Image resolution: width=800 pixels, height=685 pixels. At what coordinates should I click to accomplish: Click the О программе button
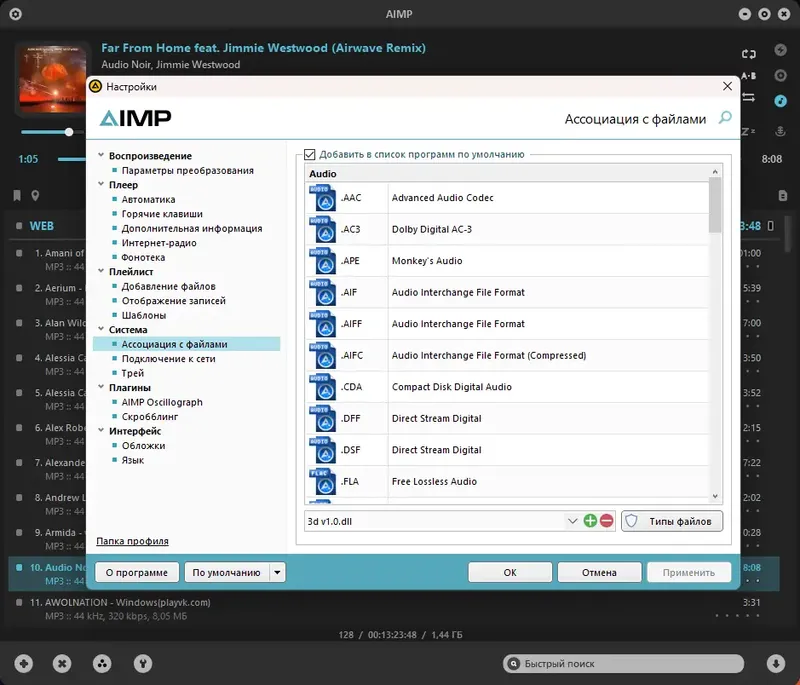click(x=137, y=572)
